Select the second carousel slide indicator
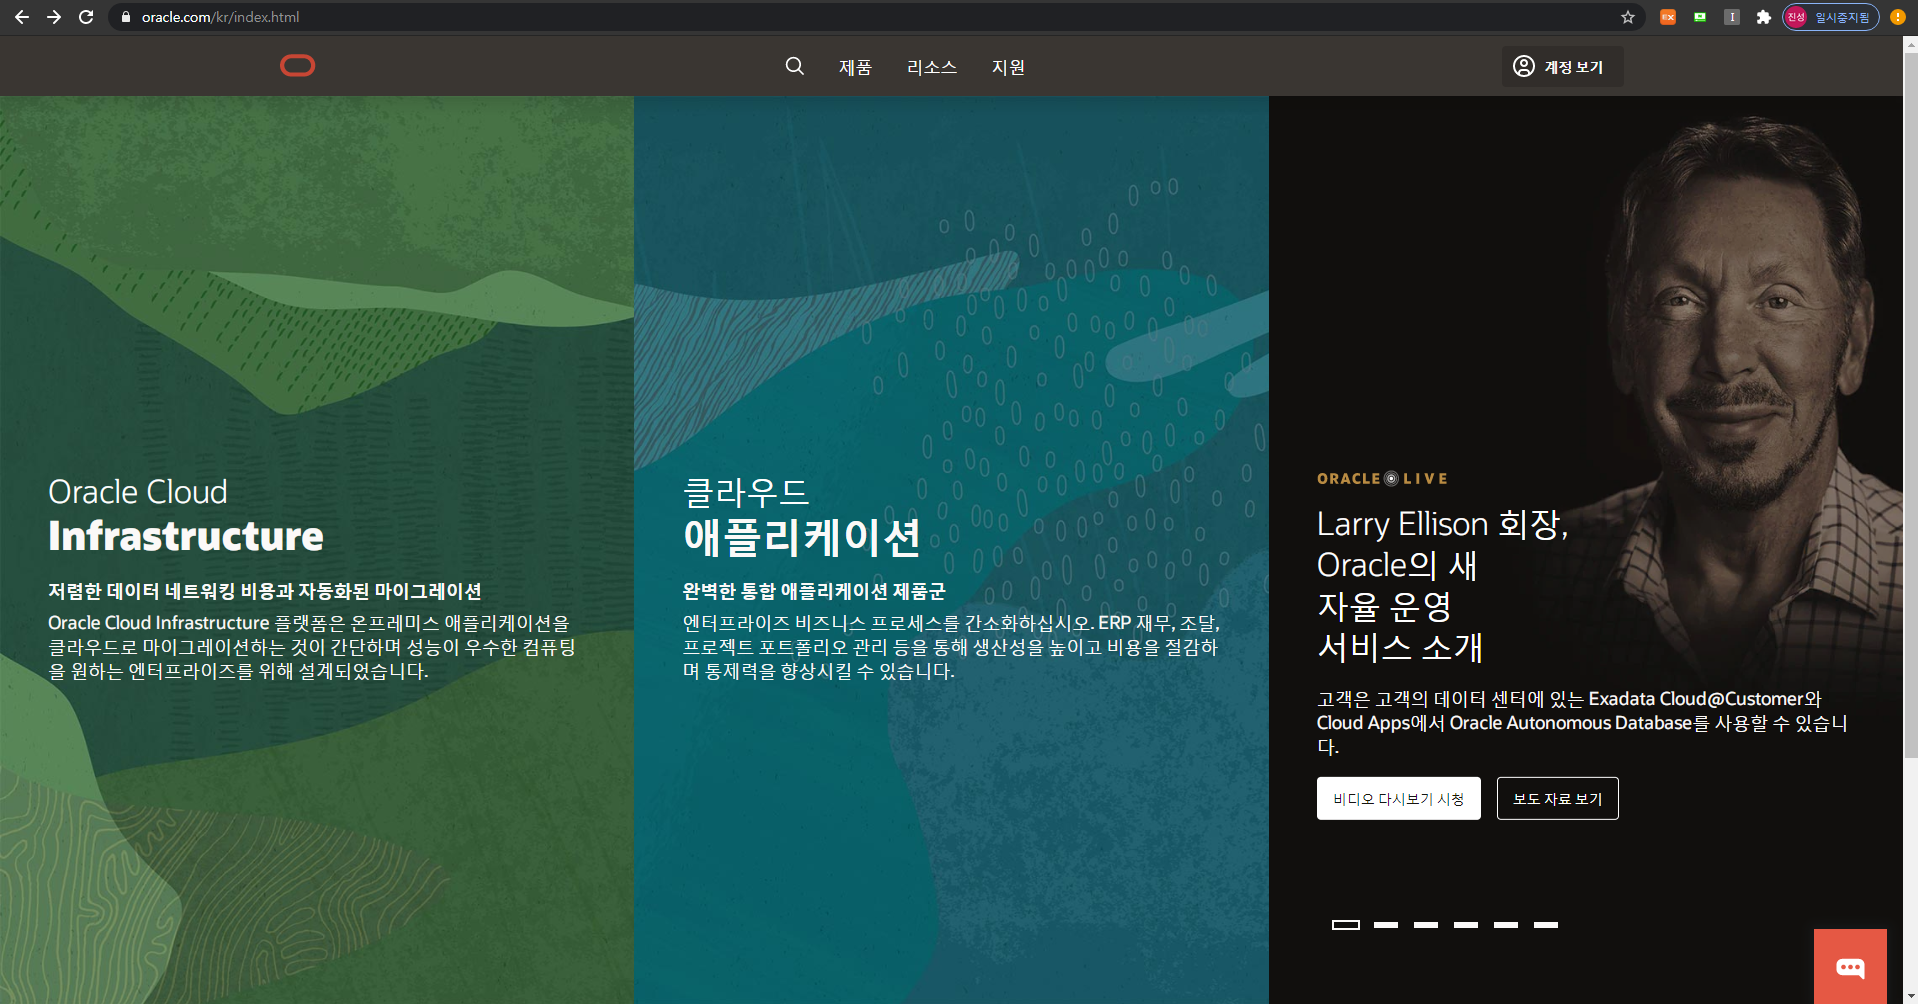This screenshot has width=1918, height=1004. (1386, 925)
